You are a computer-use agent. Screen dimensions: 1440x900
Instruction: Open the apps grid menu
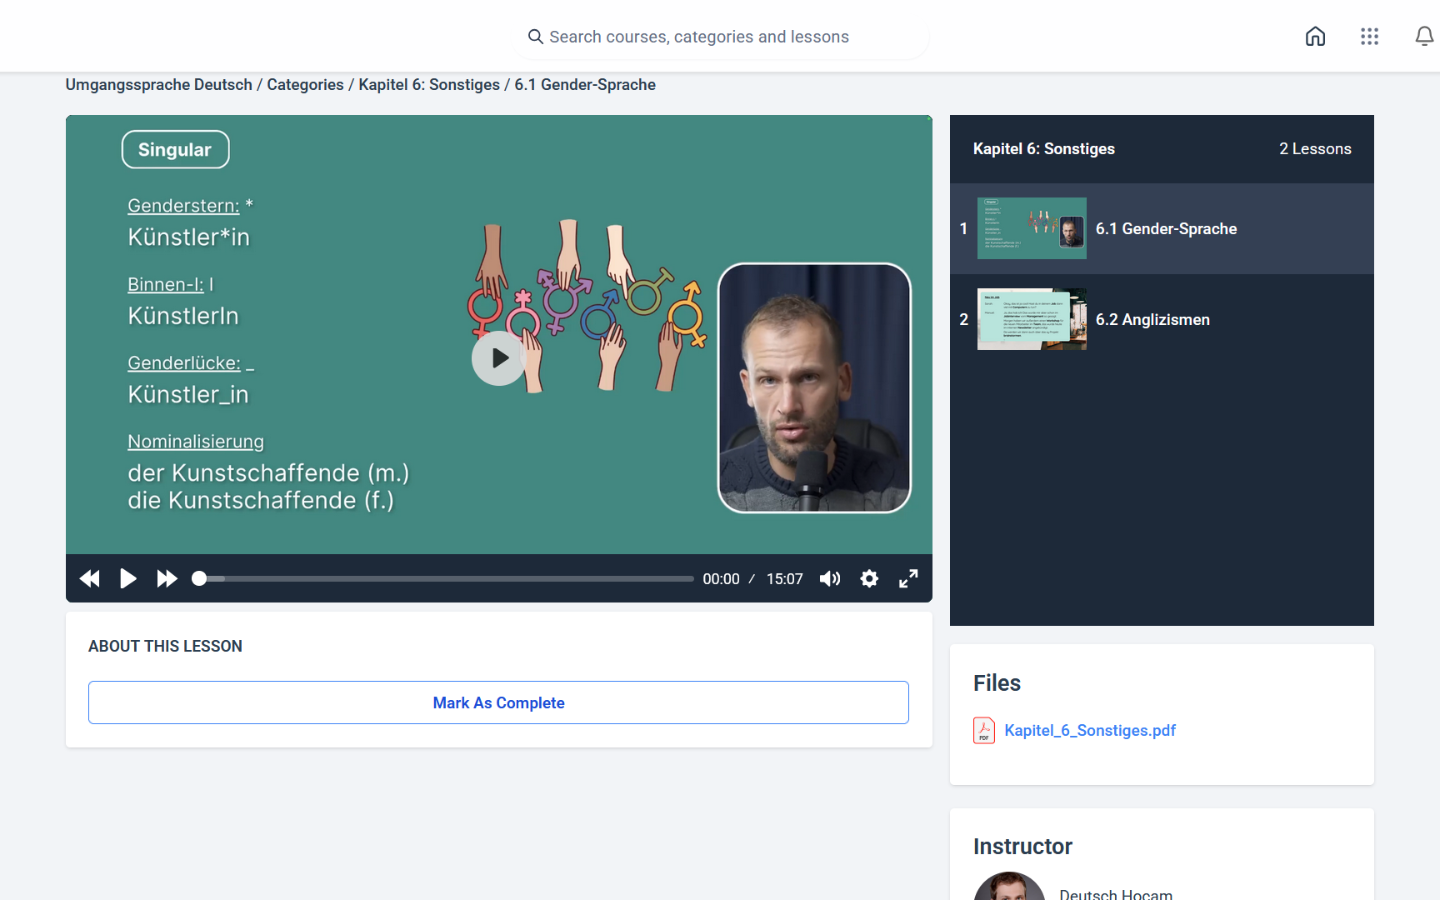(x=1369, y=37)
